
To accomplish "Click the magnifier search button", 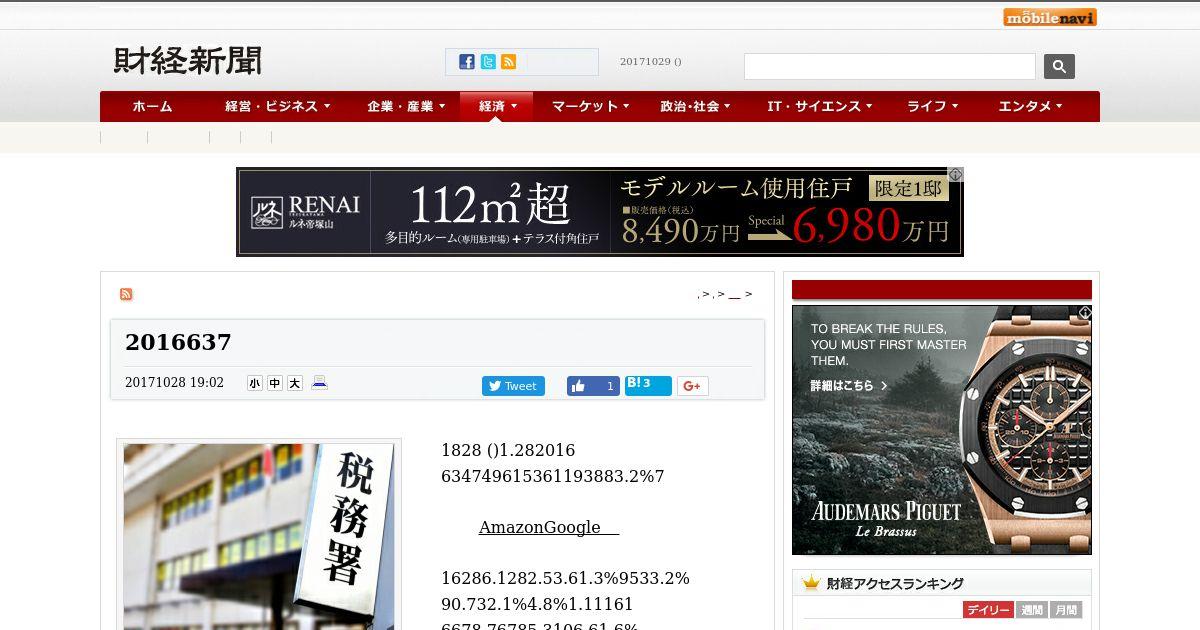I will (x=1059, y=66).
